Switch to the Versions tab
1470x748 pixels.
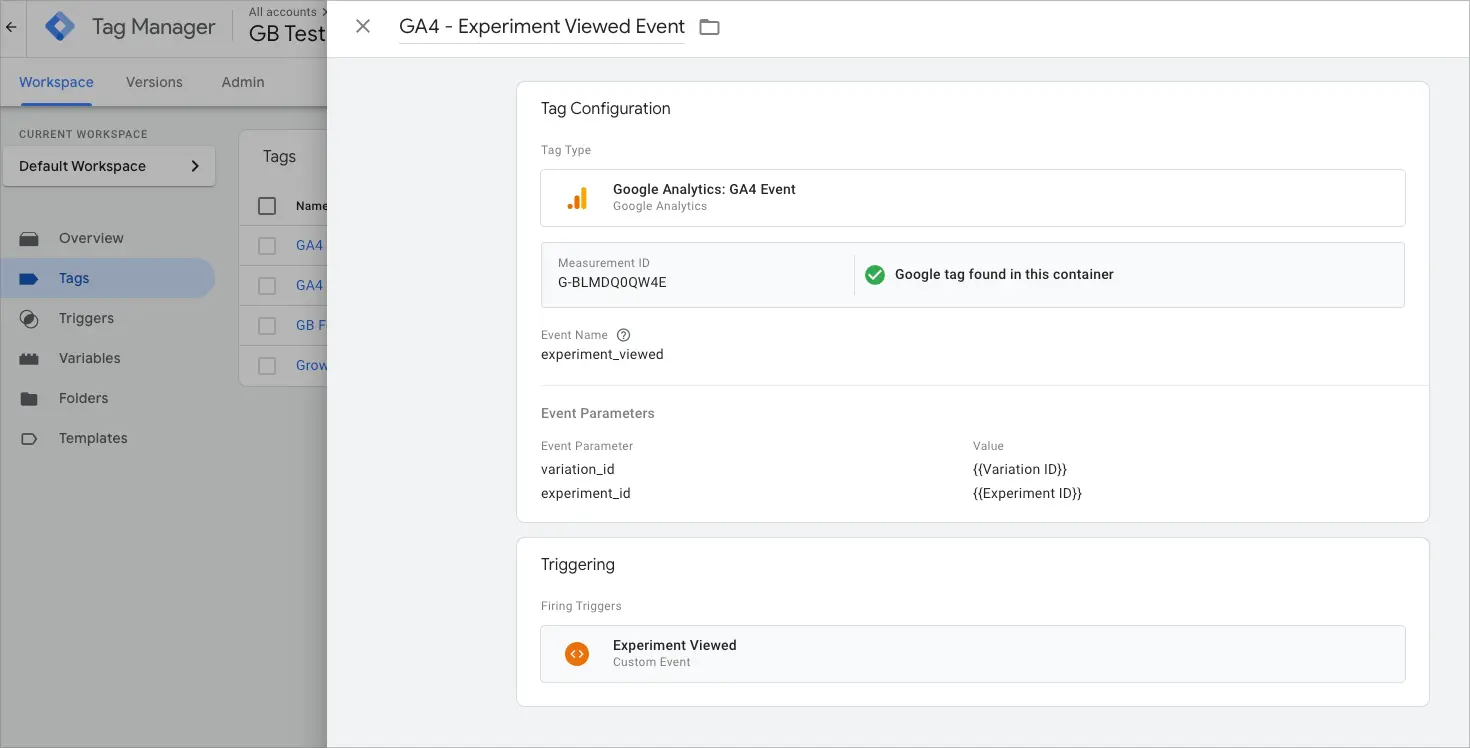(154, 82)
